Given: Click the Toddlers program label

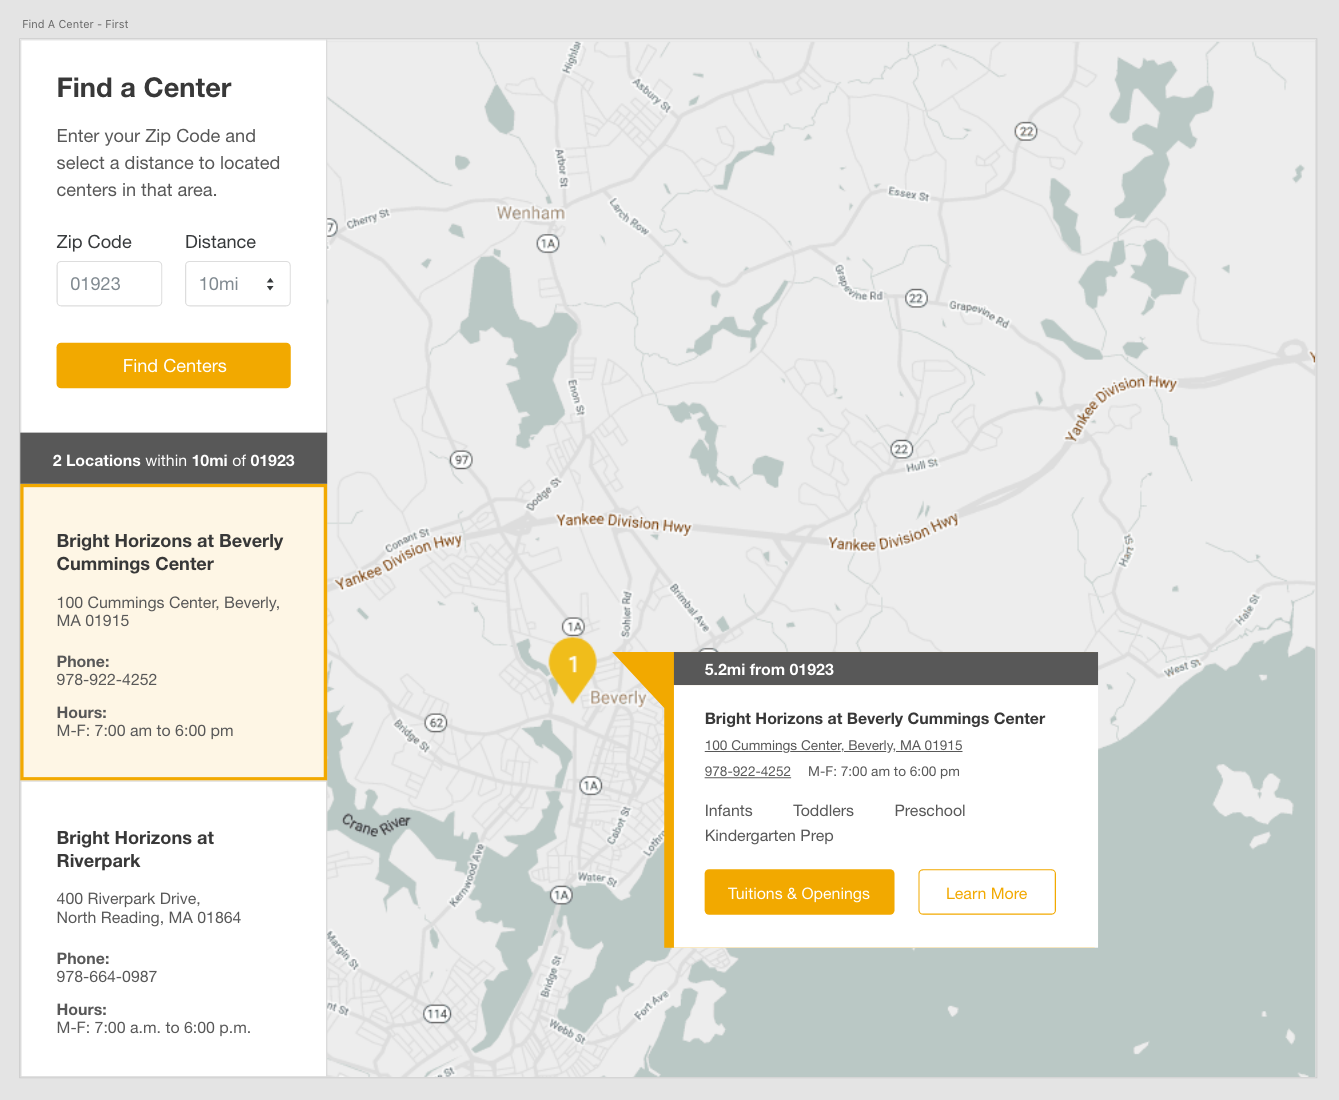Looking at the screenshot, I should (x=824, y=811).
